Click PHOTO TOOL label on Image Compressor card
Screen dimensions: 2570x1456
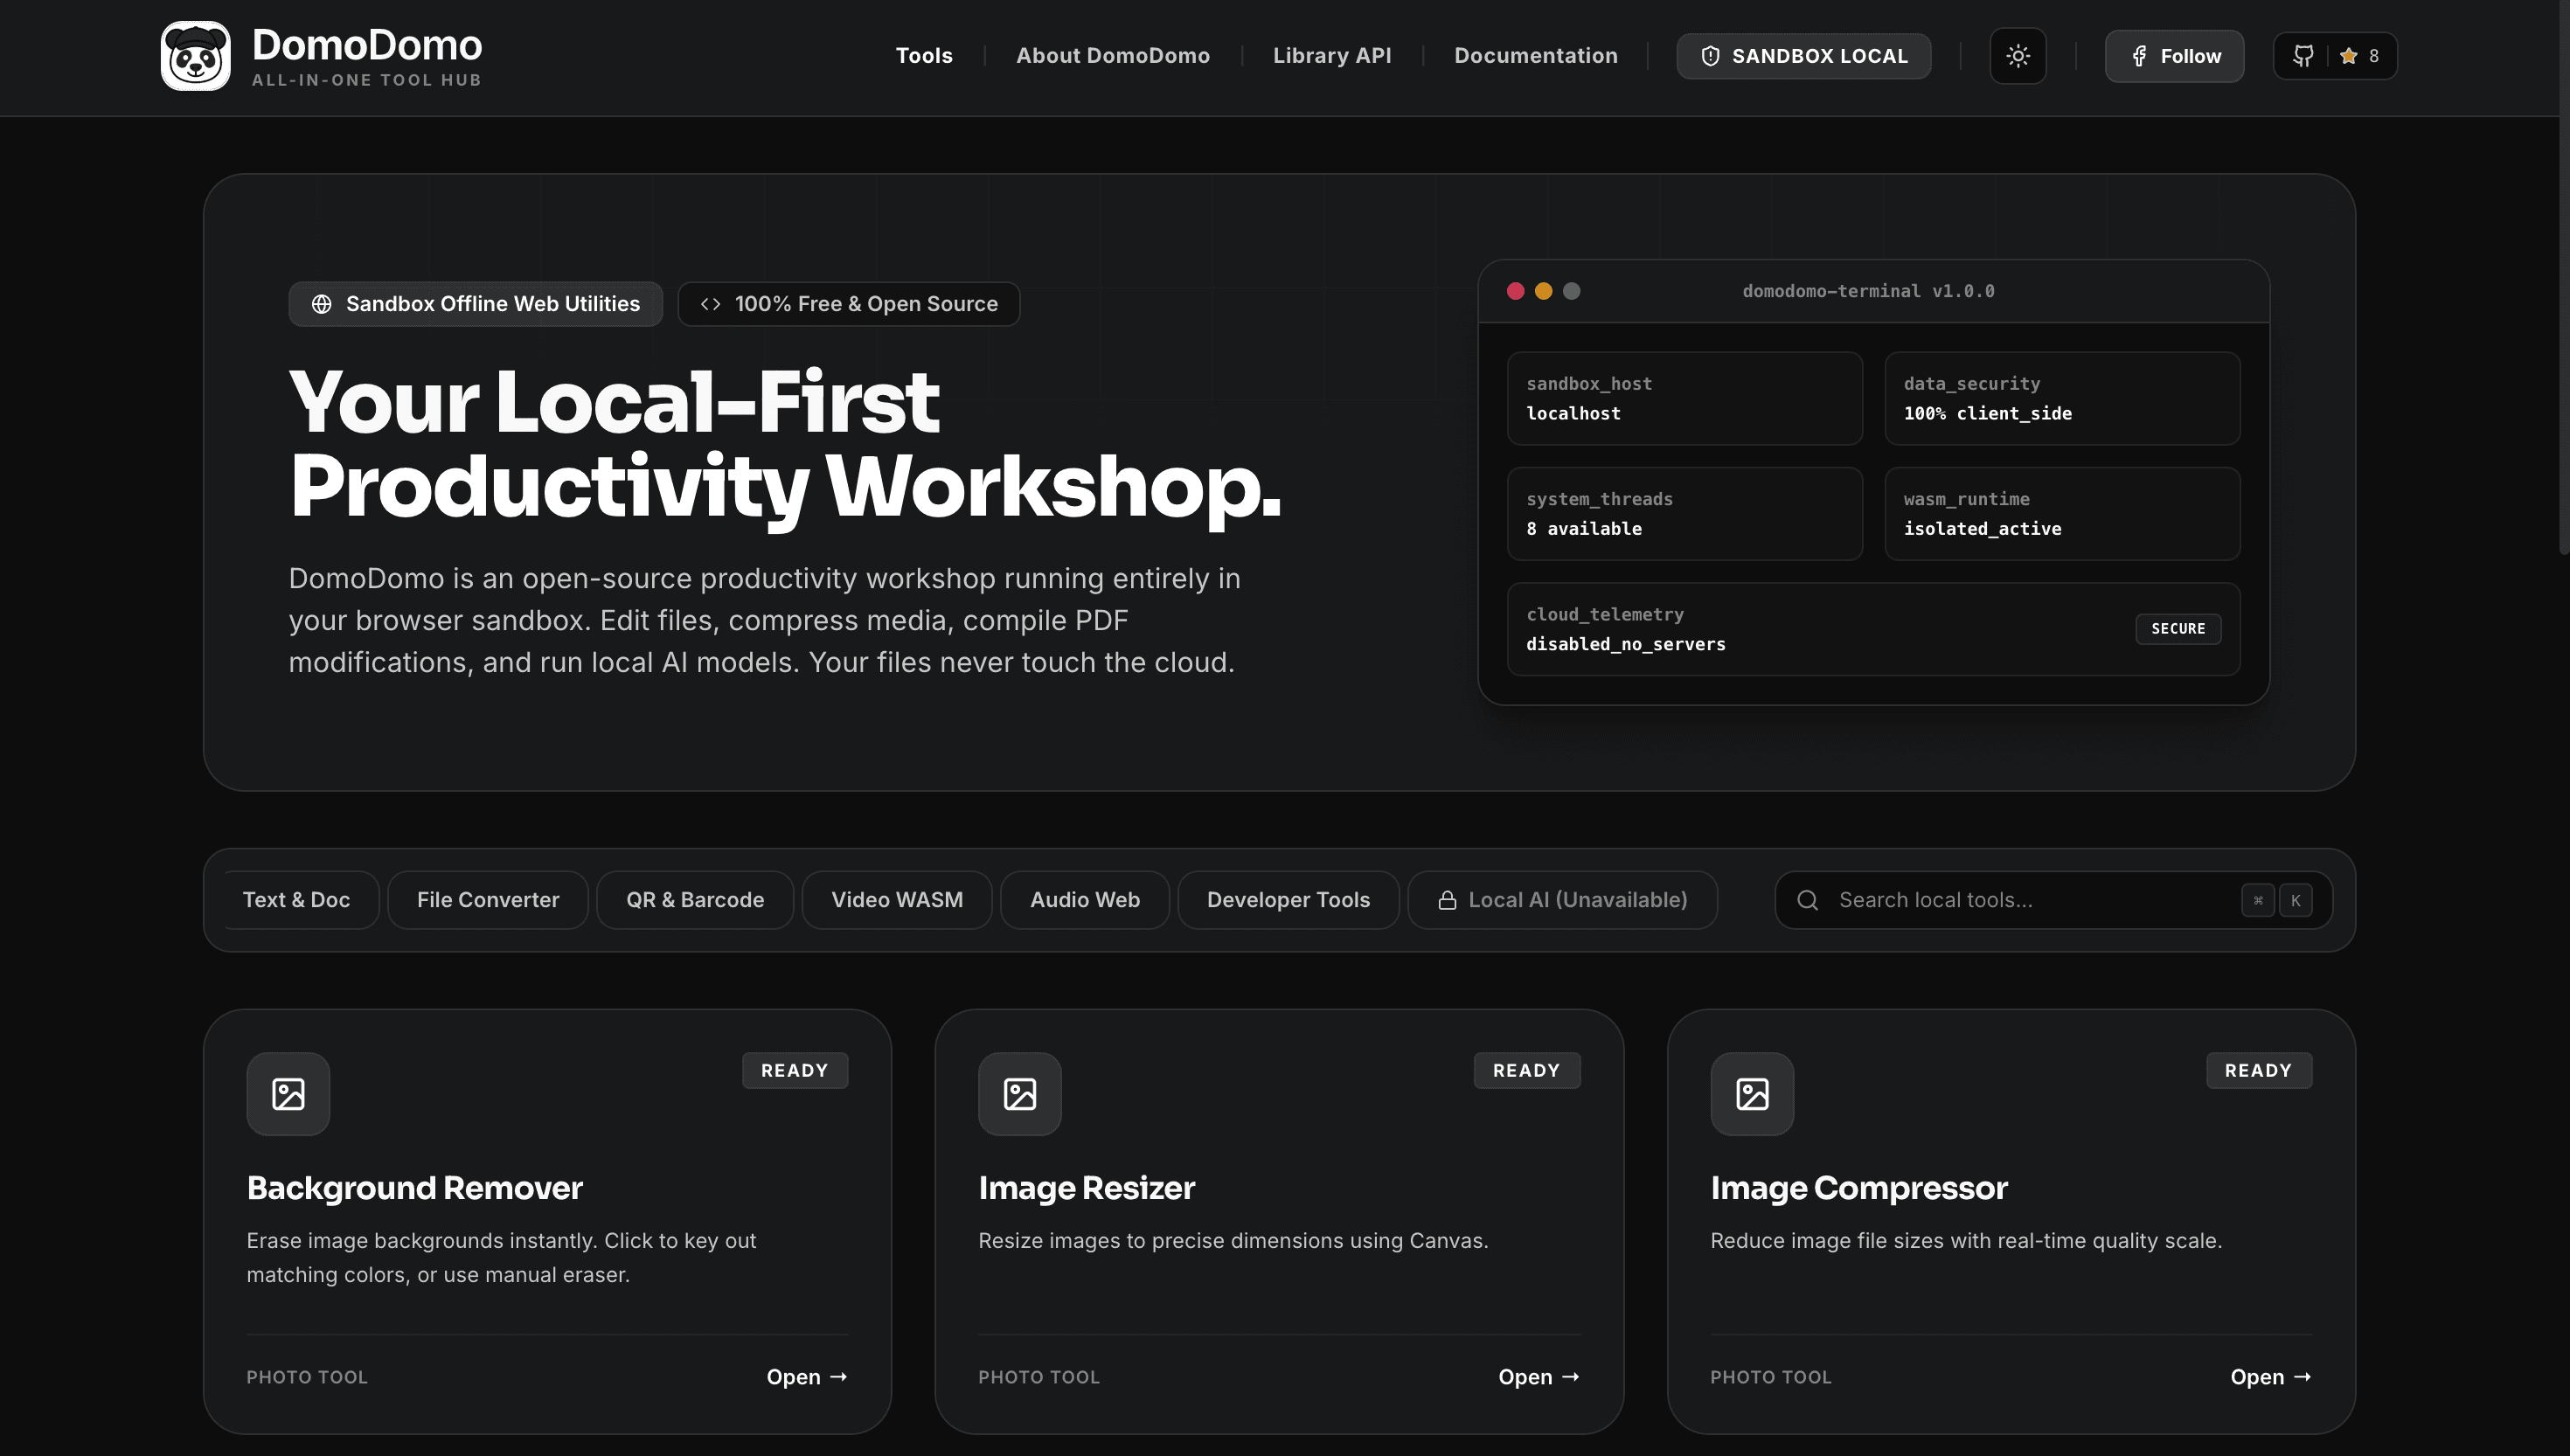pos(1771,1377)
